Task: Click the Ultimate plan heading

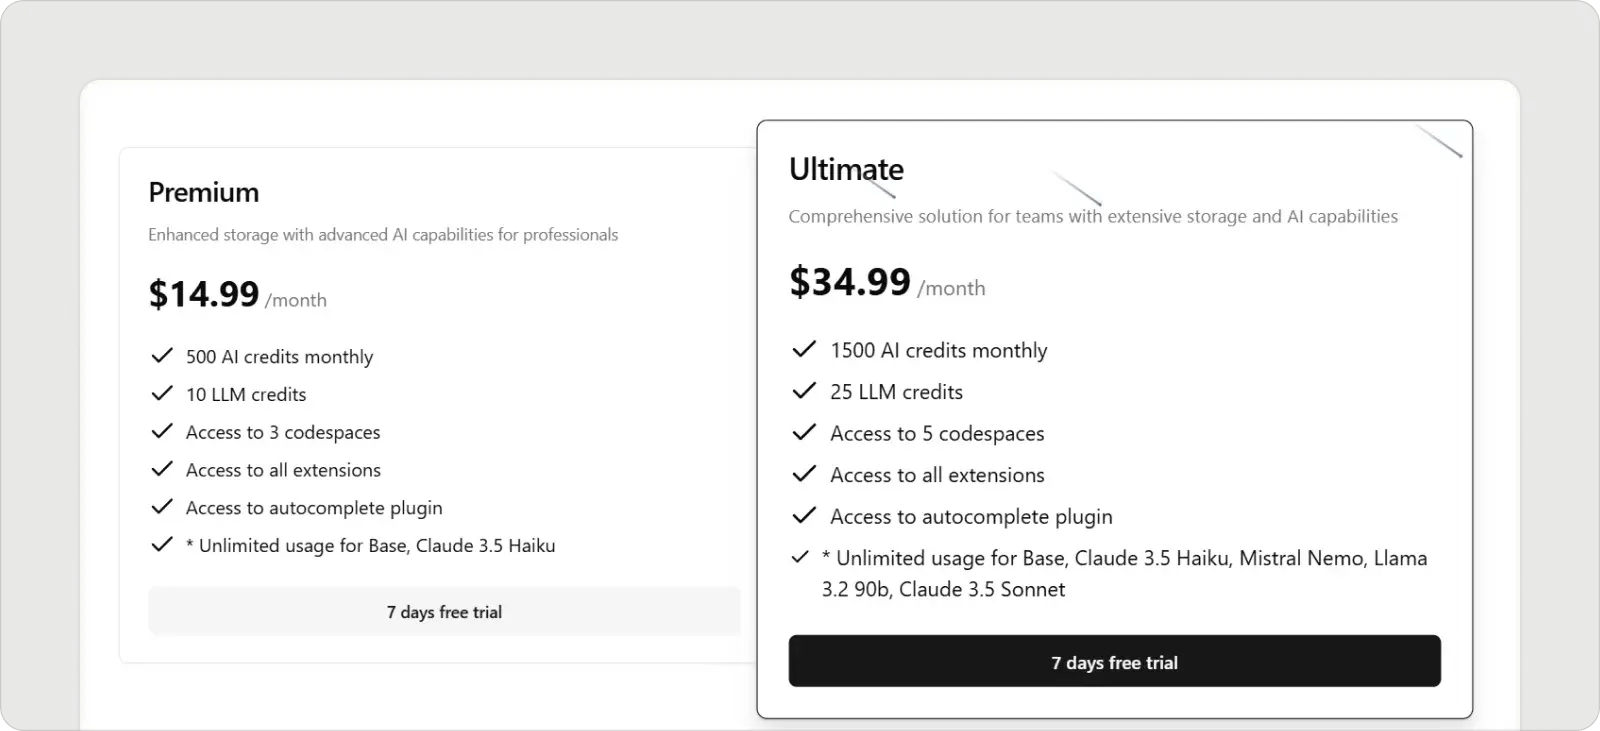Action: pyautogui.click(x=846, y=169)
